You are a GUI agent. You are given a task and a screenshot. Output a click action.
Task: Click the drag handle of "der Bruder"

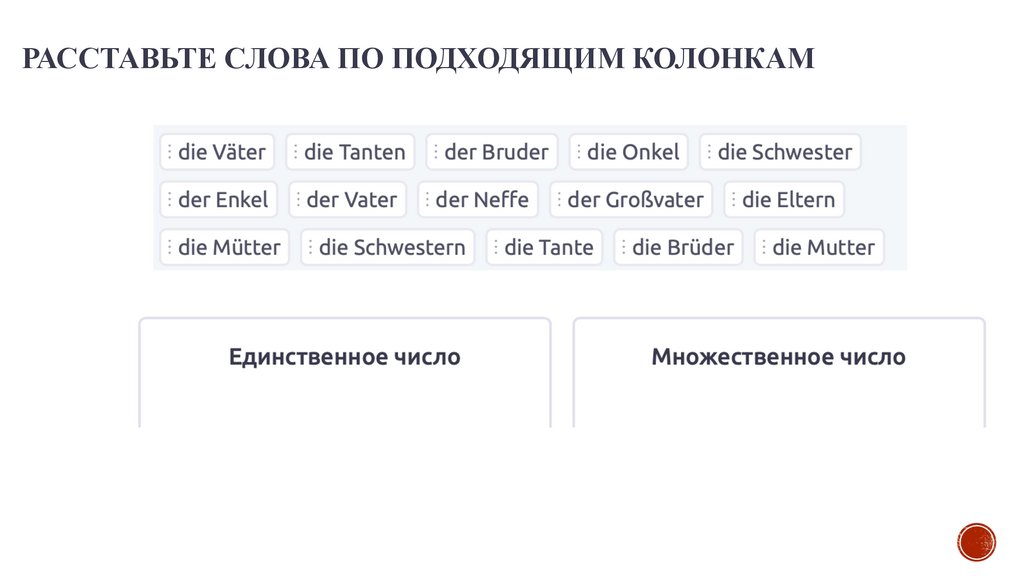tap(436, 152)
